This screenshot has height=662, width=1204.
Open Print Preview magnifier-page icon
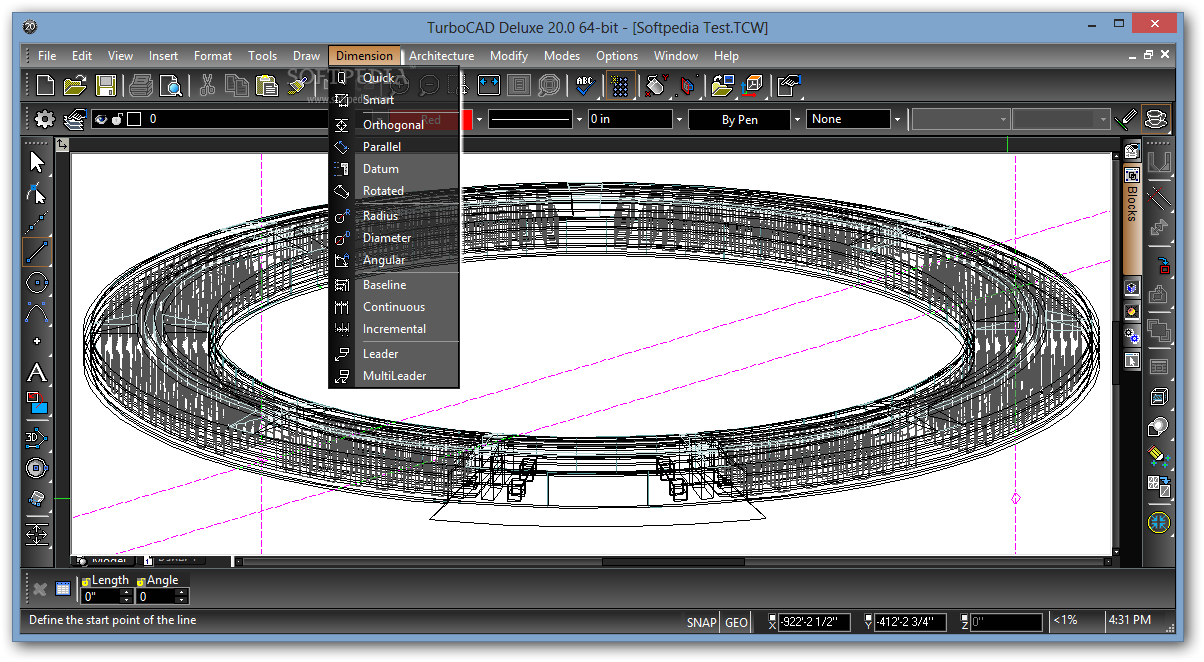click(170, 86)
